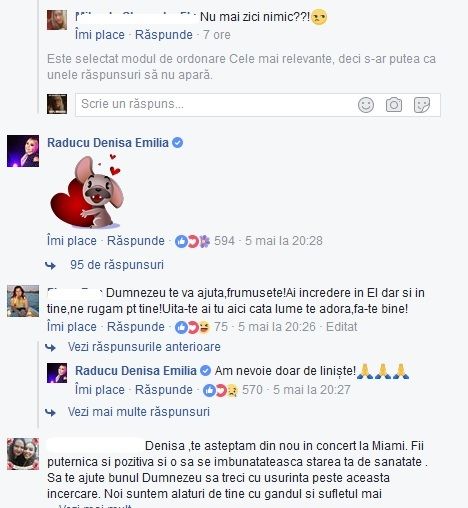Reply to the 'Dumnezeu te va ajuta' comment
This screenshot has height=508, width=468.
[136, 327]
